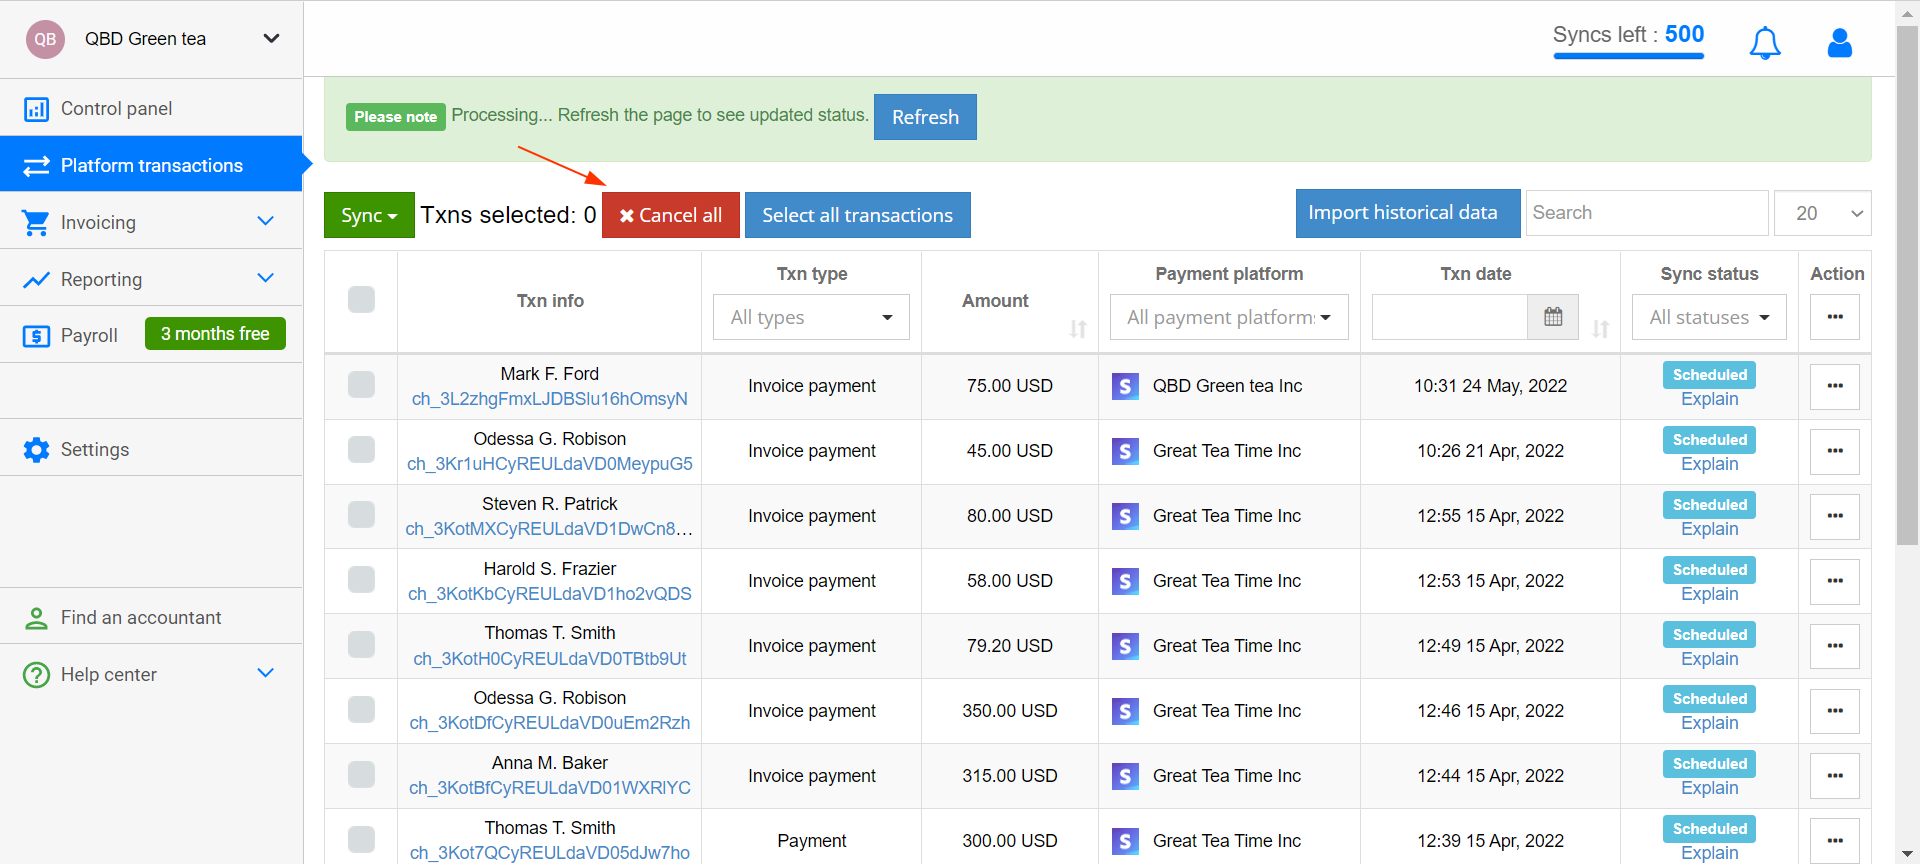Open the calendar picker for Txn date
The image size is (1920, 864).
[1553, 317]
